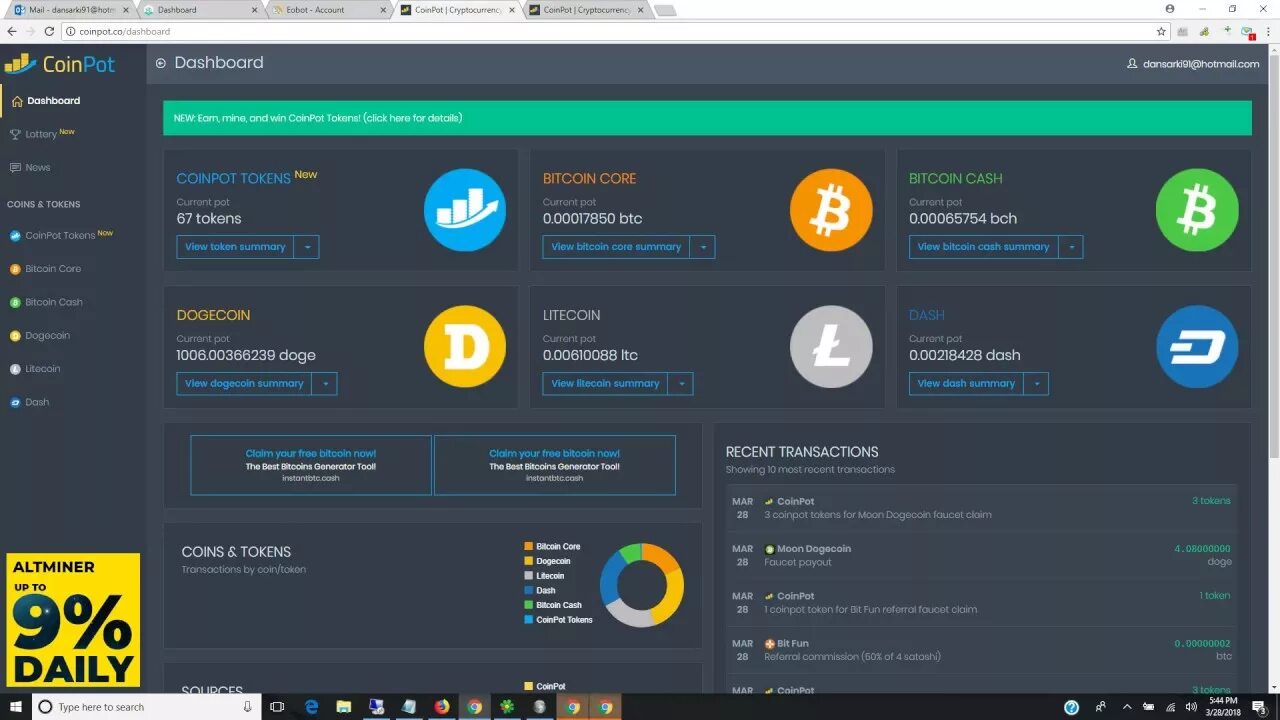Viewport: 1280px width, 720px height.
Task: Open dropdown next to View token summary
Action: pyautogui.click(x=306, y=247)
